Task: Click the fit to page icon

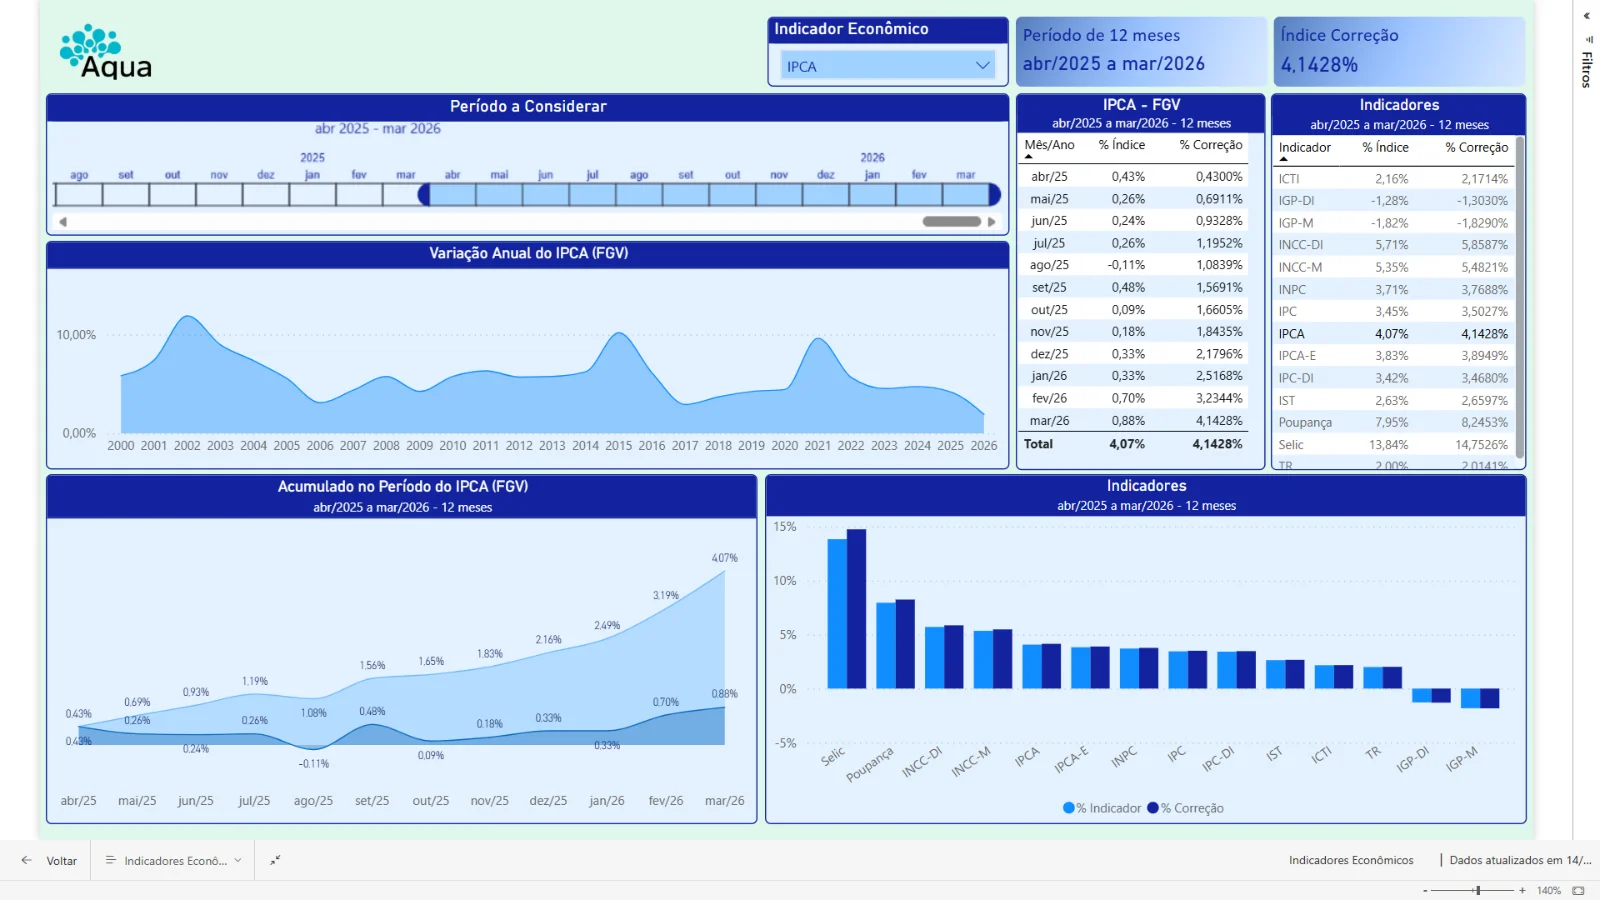Action: pos(1578,890)
